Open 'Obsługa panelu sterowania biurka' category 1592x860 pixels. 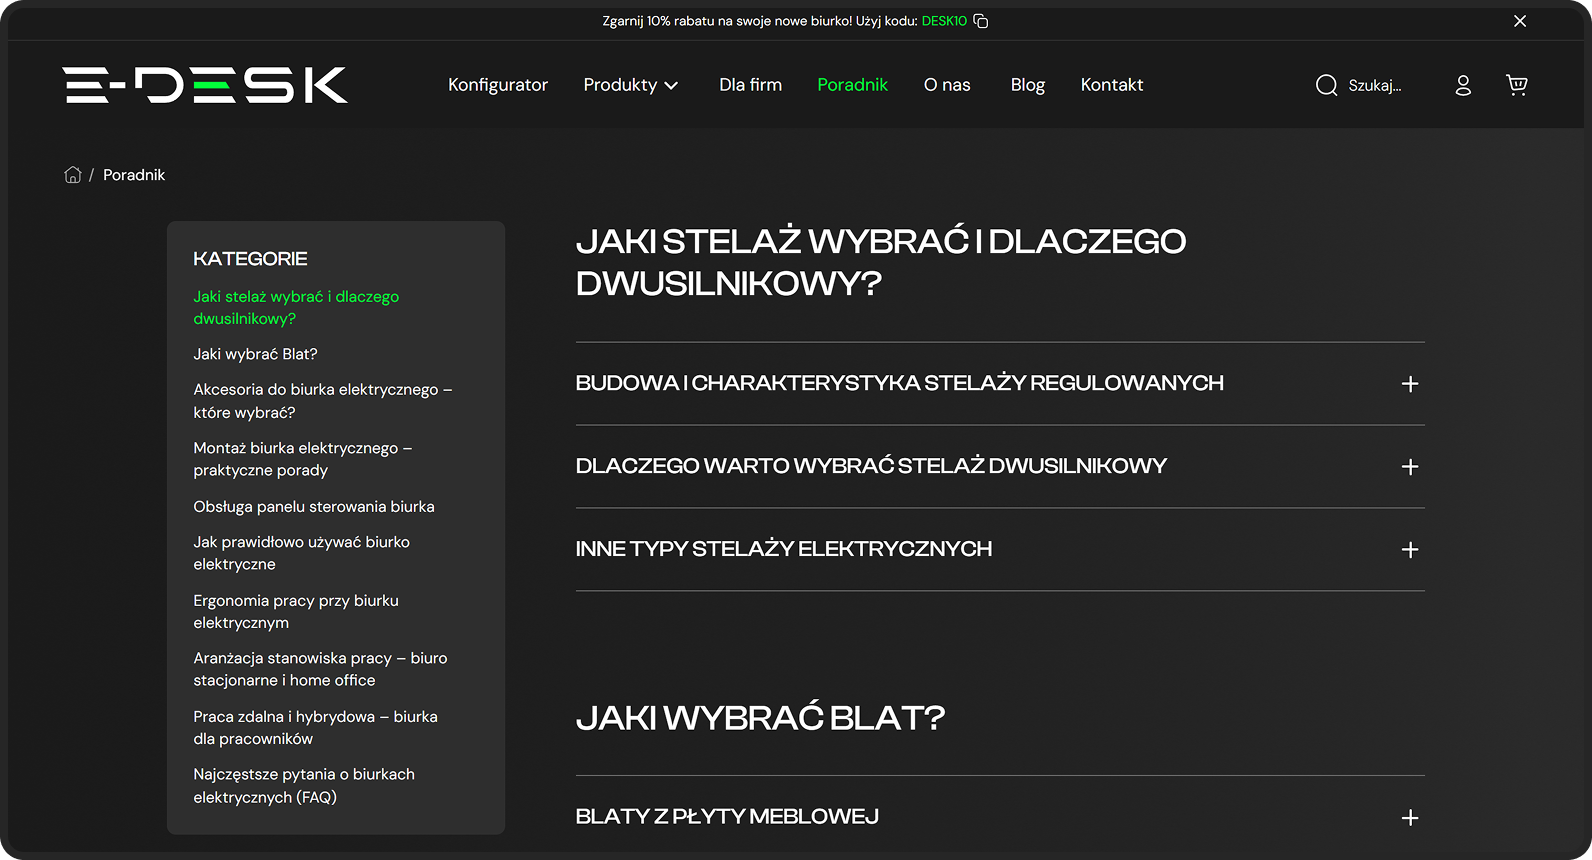coord(314,507)
